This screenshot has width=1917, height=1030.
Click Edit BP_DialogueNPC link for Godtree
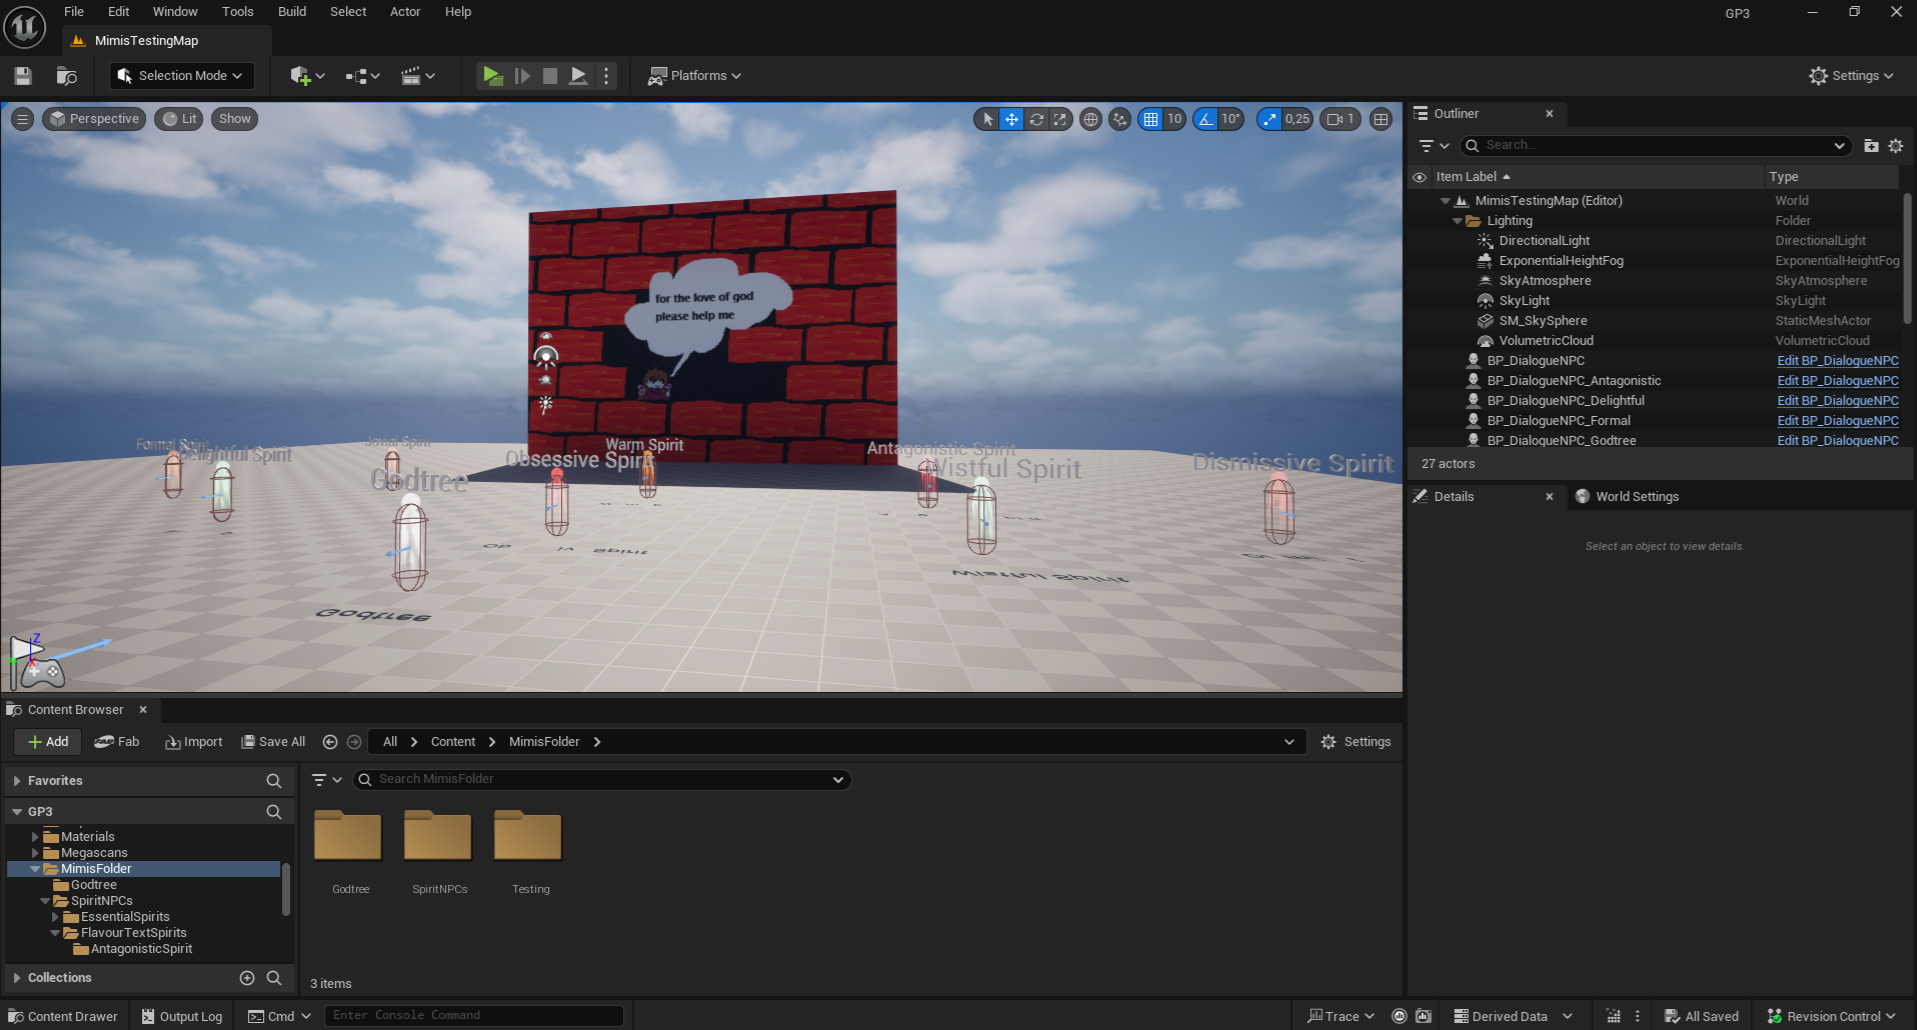click(x=1837, y=441)
